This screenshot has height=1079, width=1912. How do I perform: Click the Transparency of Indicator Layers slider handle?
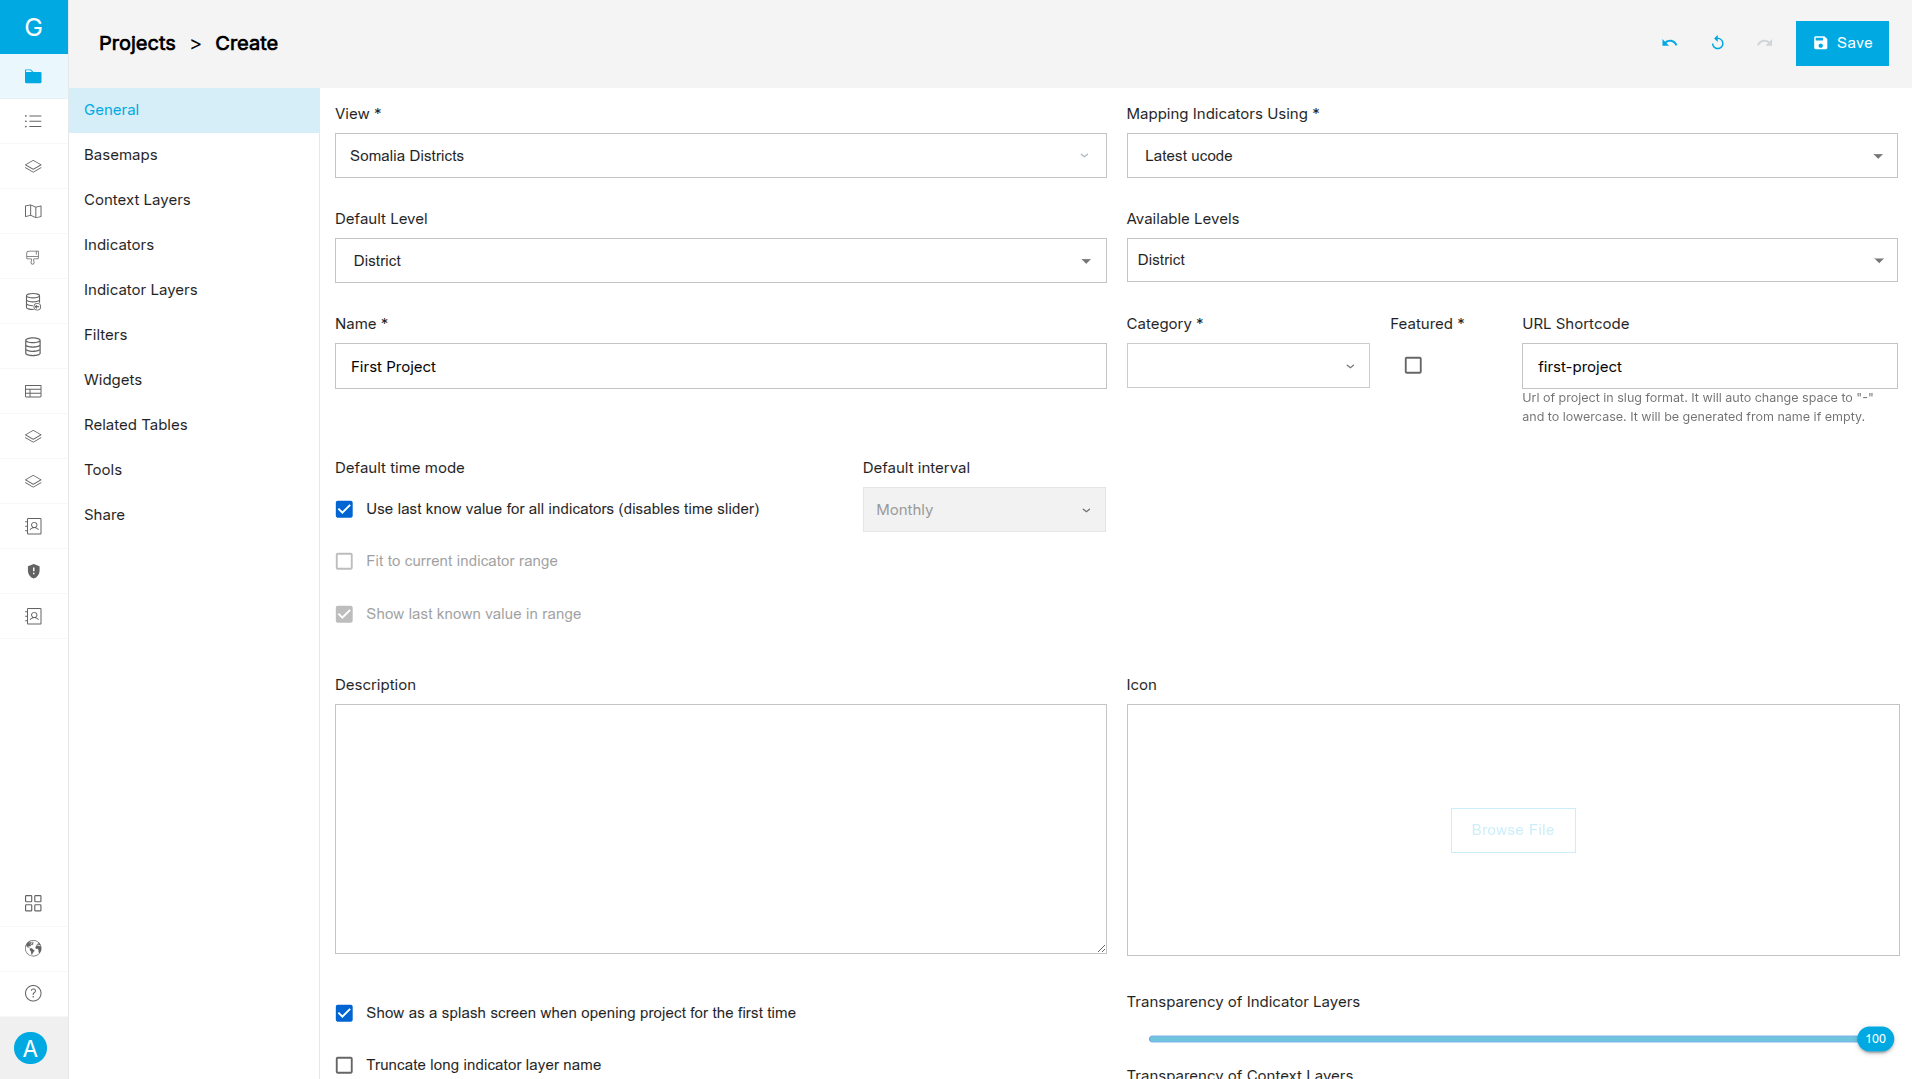pos(1875,1039)
